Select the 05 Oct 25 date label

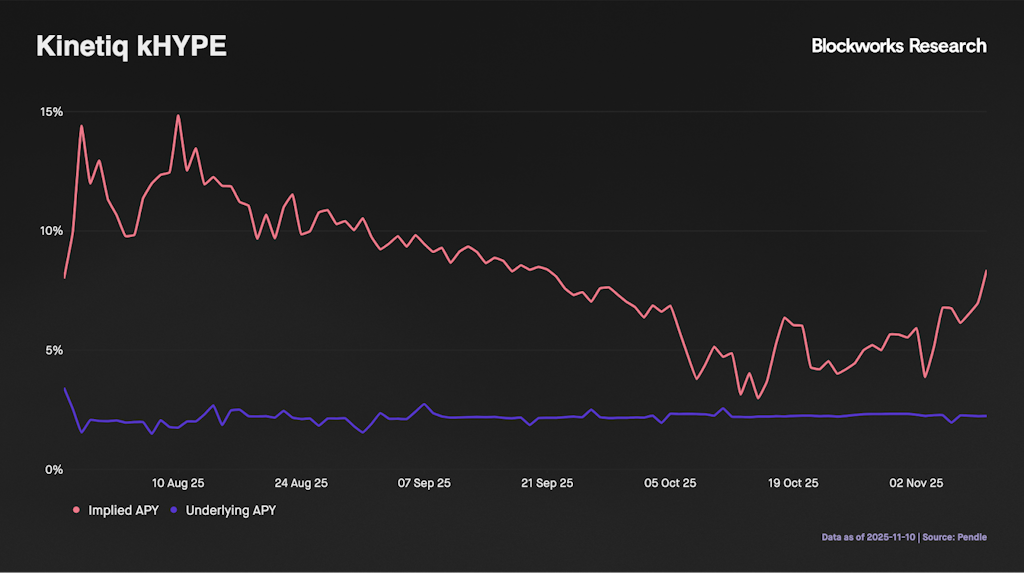pyautogui.click(x=670, y=483)
